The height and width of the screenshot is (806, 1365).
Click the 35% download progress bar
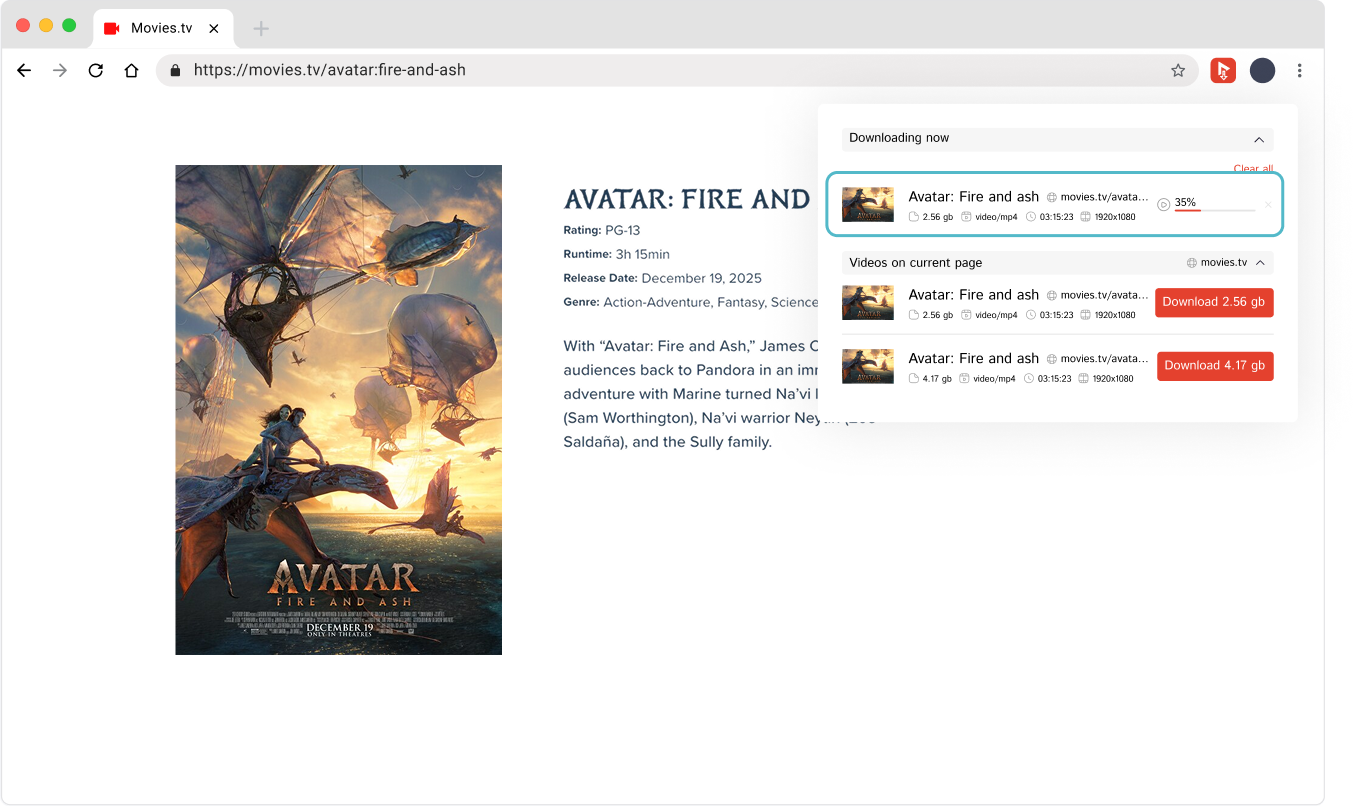tap(1214, 210)
